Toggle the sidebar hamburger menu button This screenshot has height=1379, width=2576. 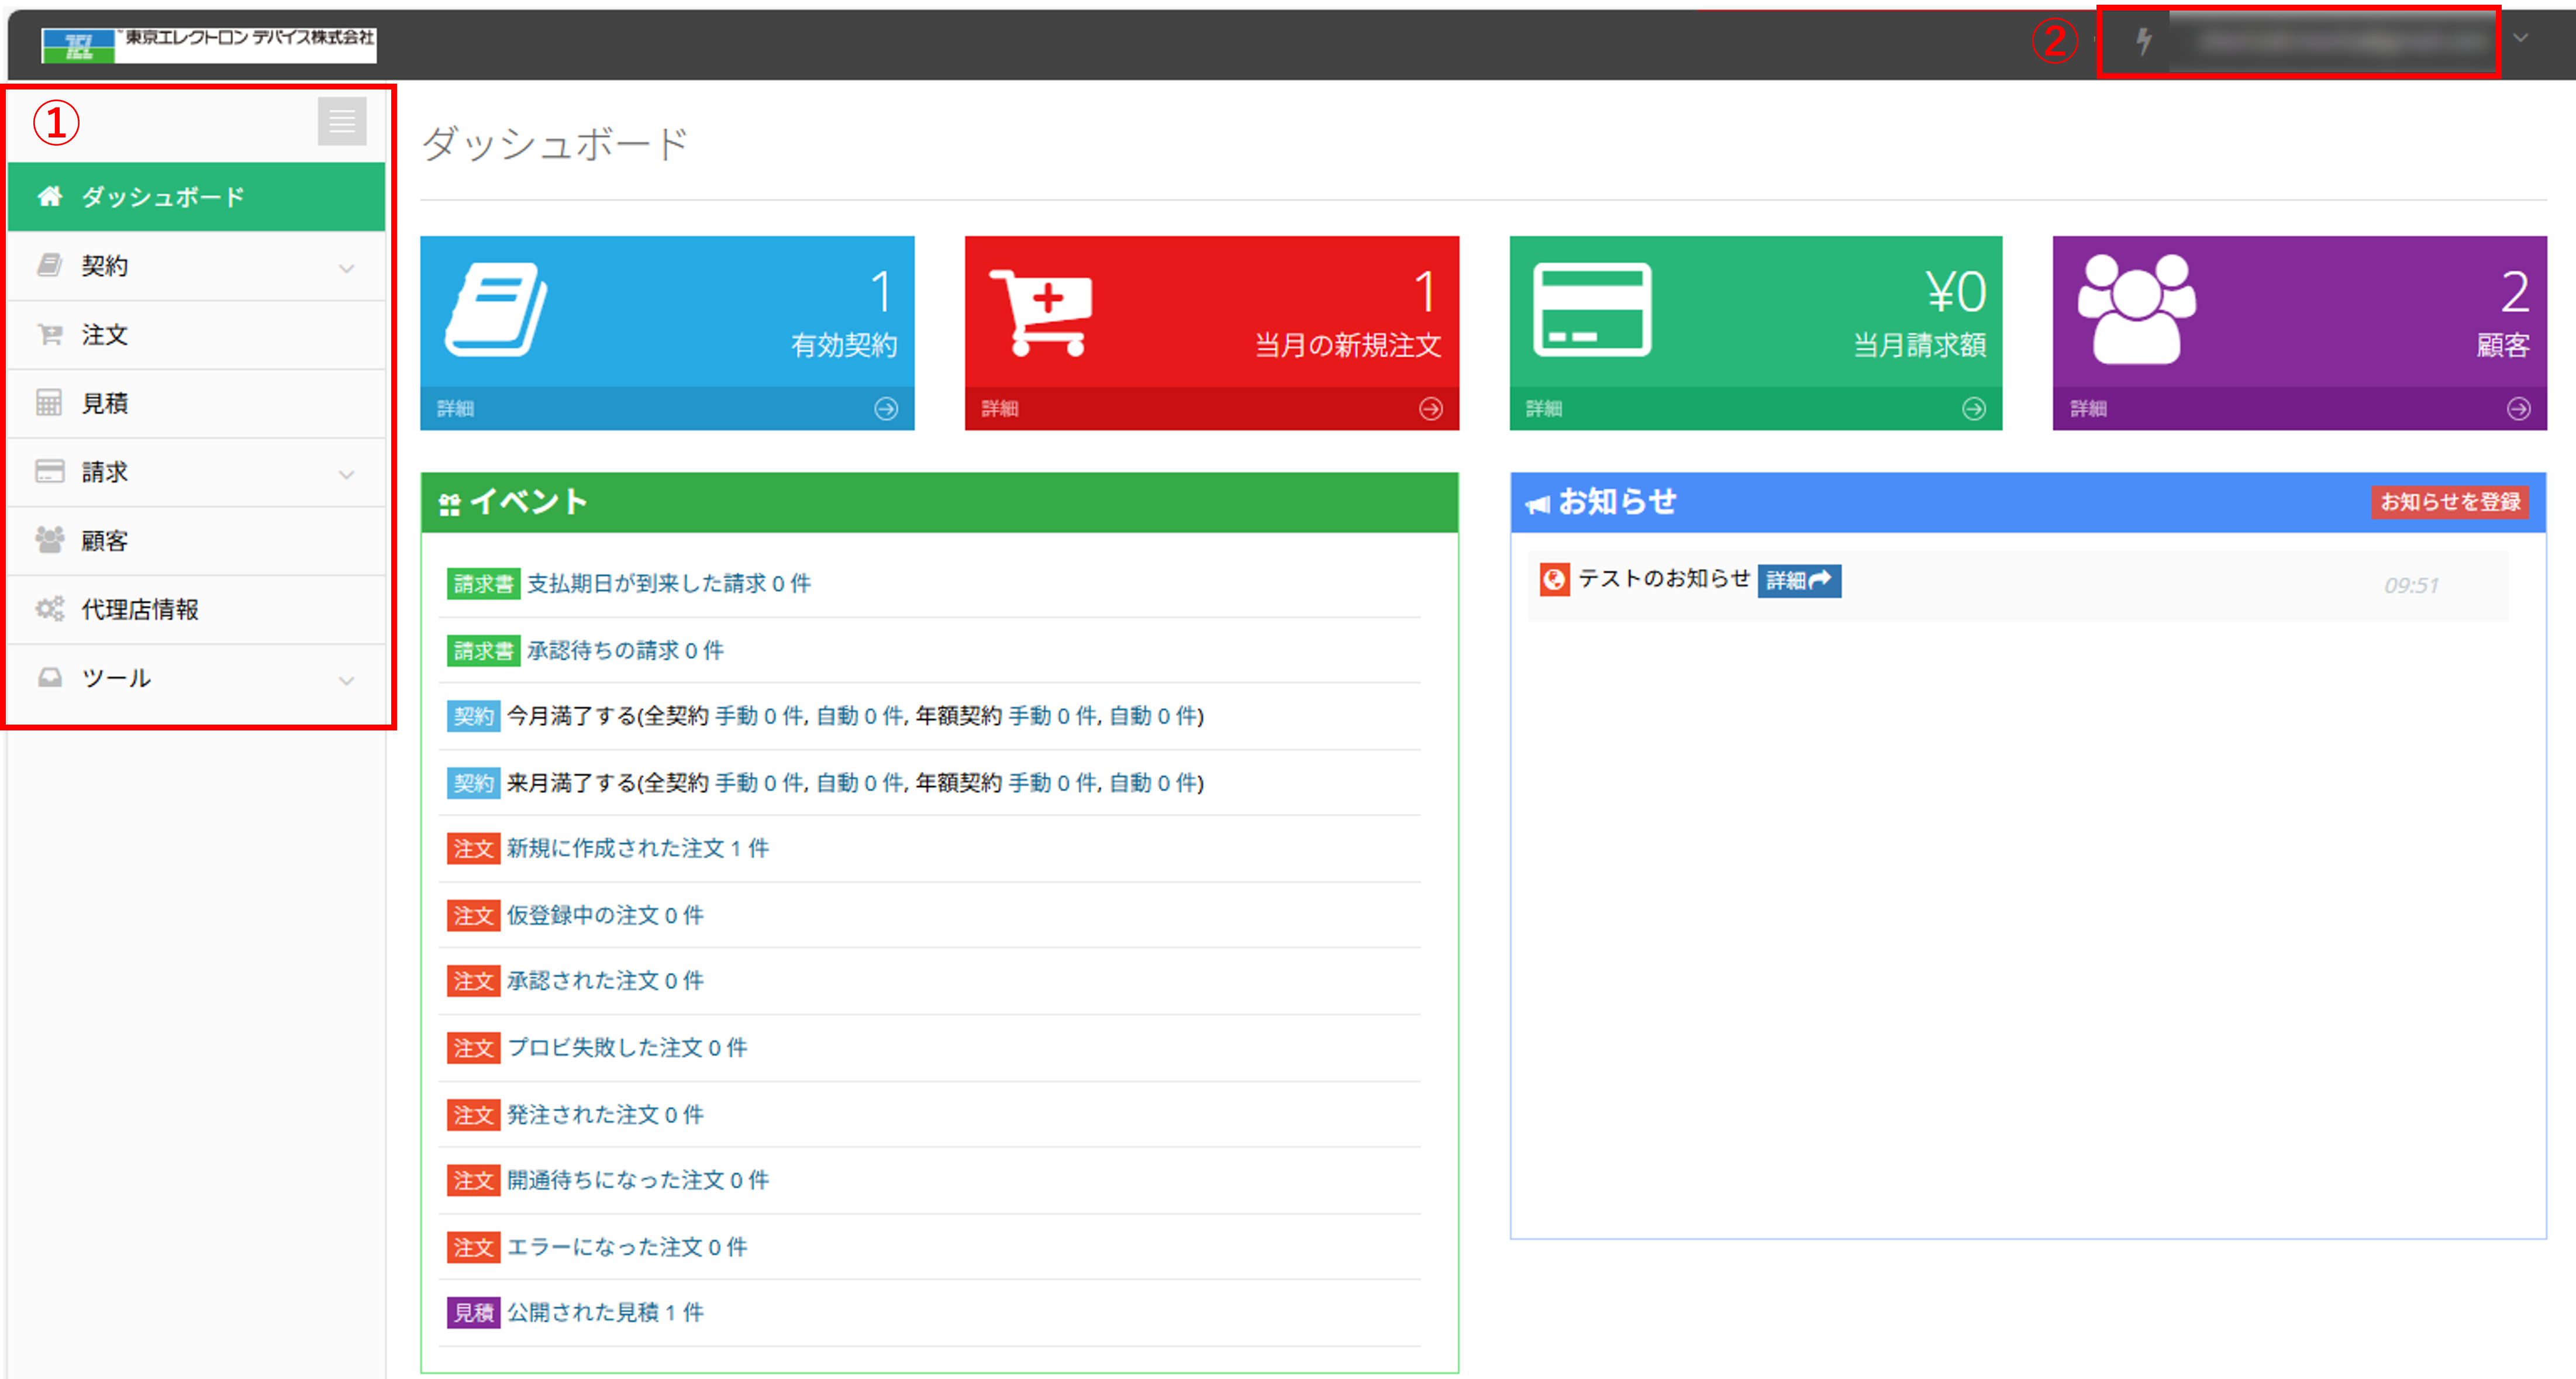342,121
